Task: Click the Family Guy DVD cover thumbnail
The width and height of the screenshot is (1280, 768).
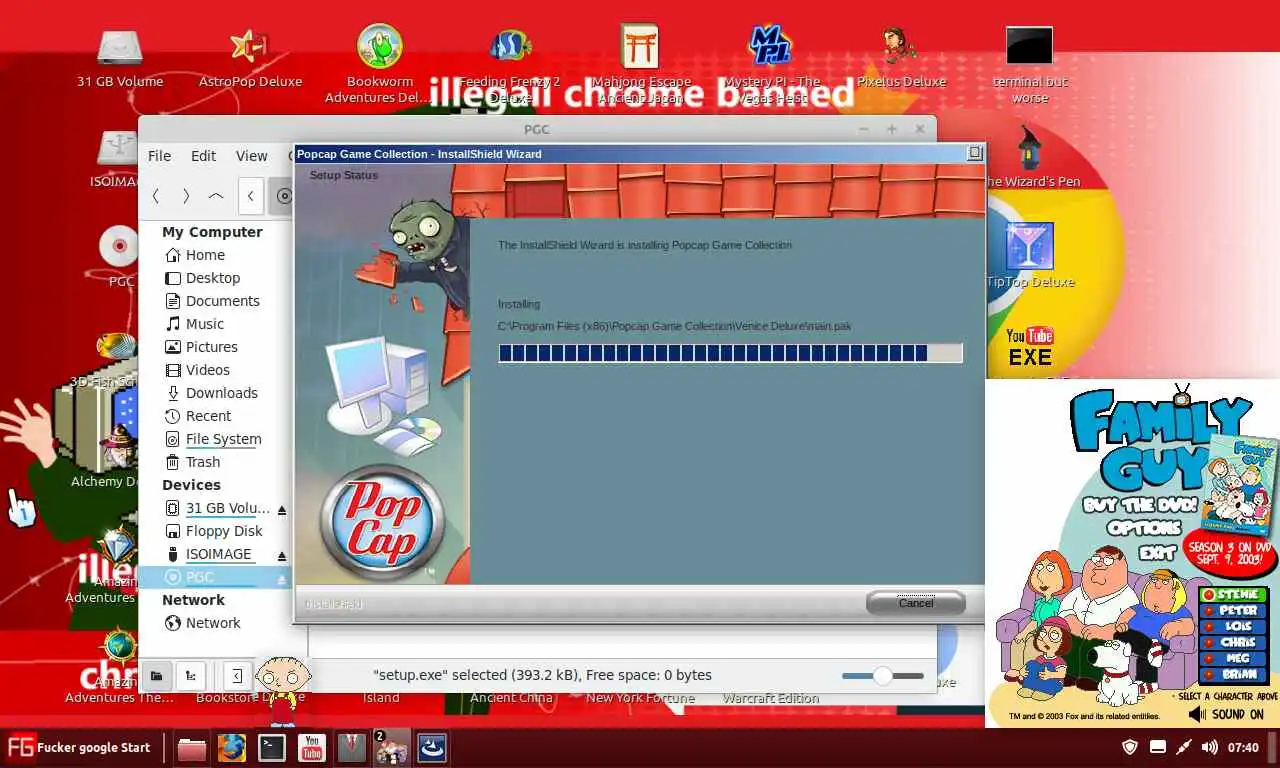Action: pos(1238,483)
